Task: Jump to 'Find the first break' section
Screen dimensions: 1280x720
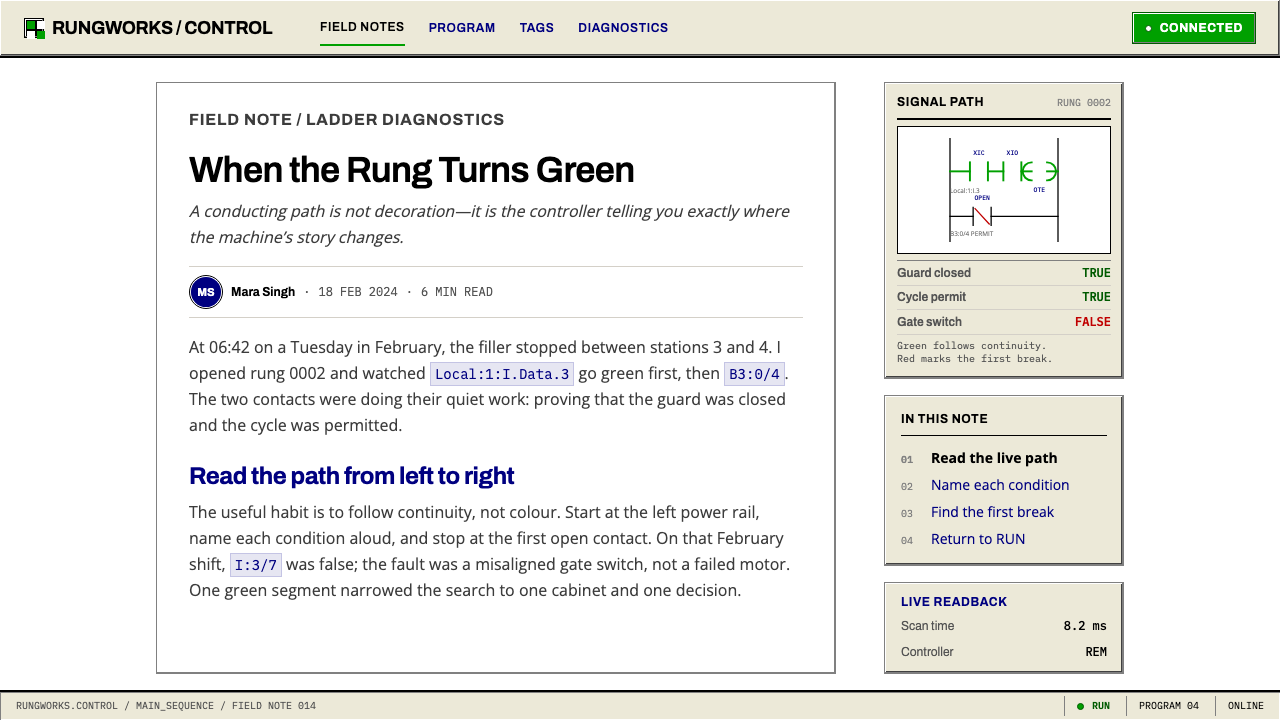Action: tap(992, 512)
